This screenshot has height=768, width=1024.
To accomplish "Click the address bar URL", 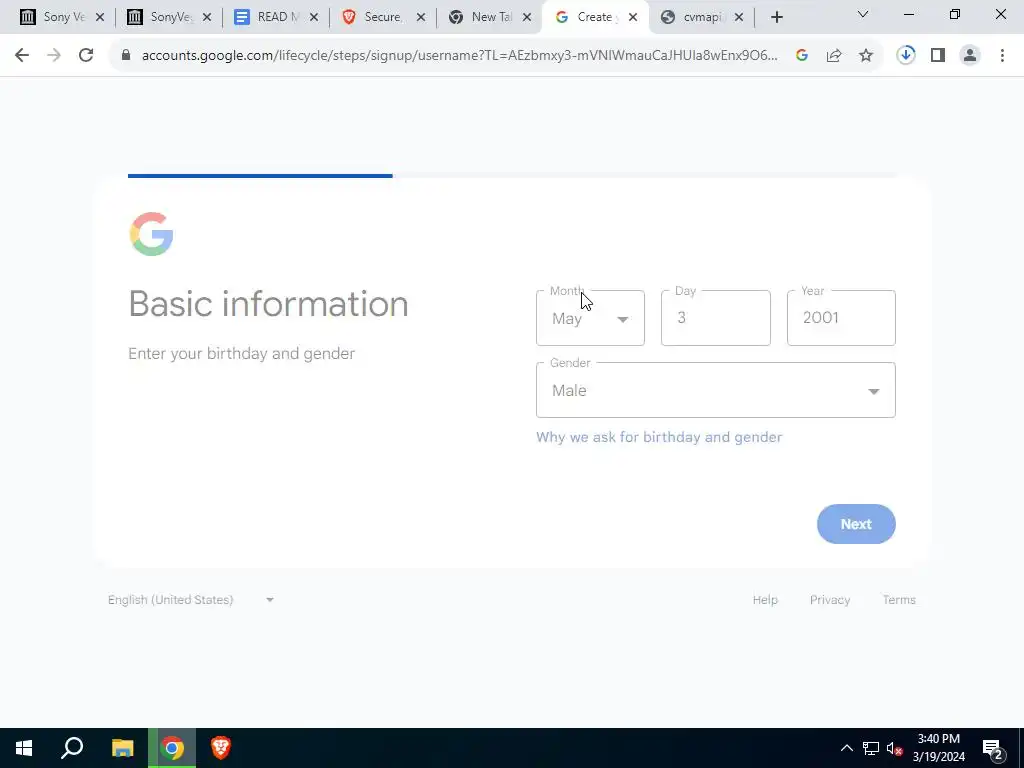I will tap(459, 56).
